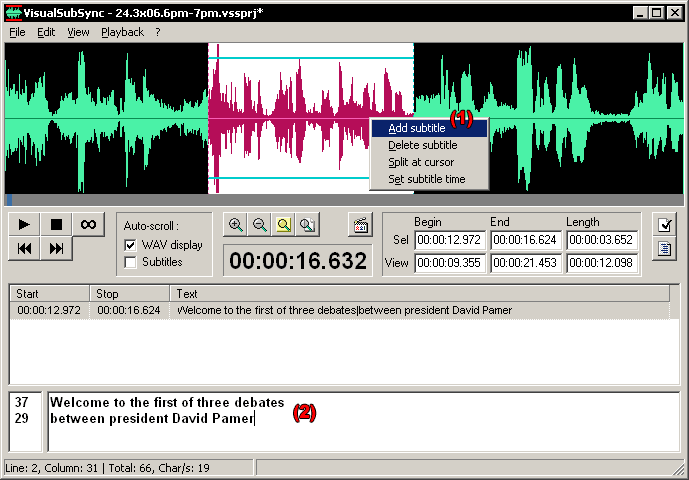This screenshot has height=480, width=689.
Task: Select Delete subtitle in context menu
Action: pyautogui.click(x=422, y=145)
